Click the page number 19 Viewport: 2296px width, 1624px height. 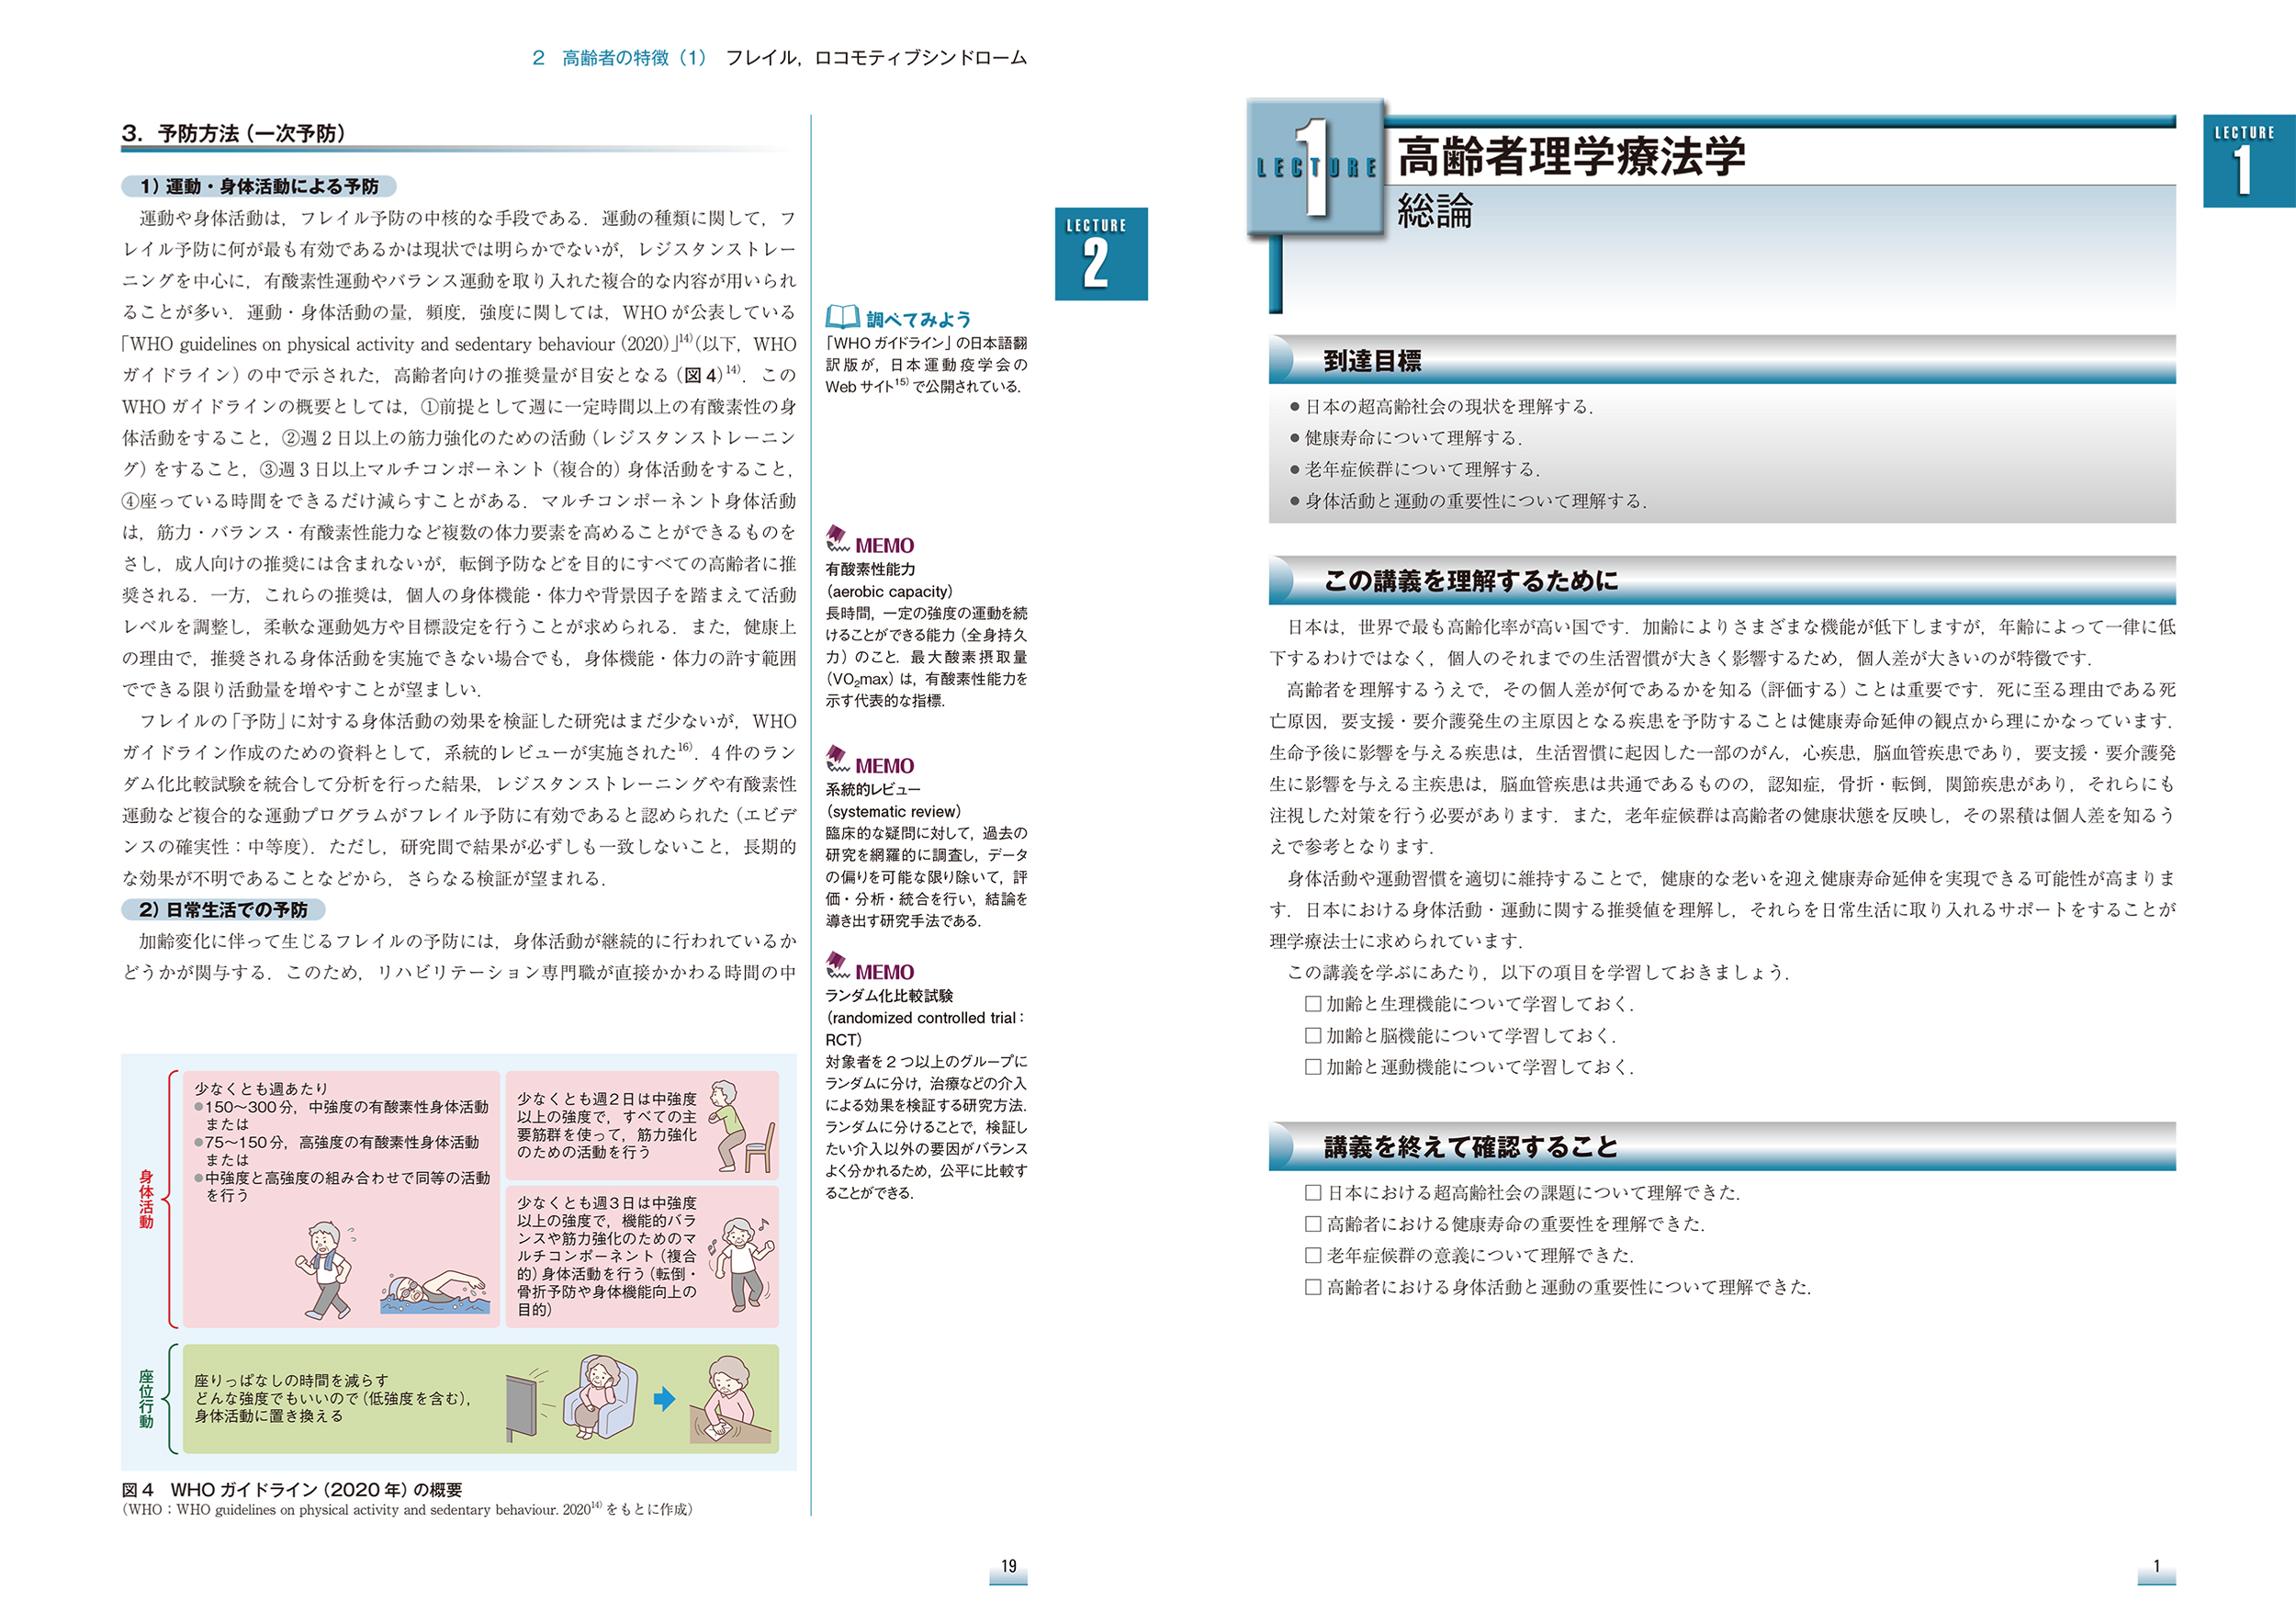(x=1008, y=1566)
